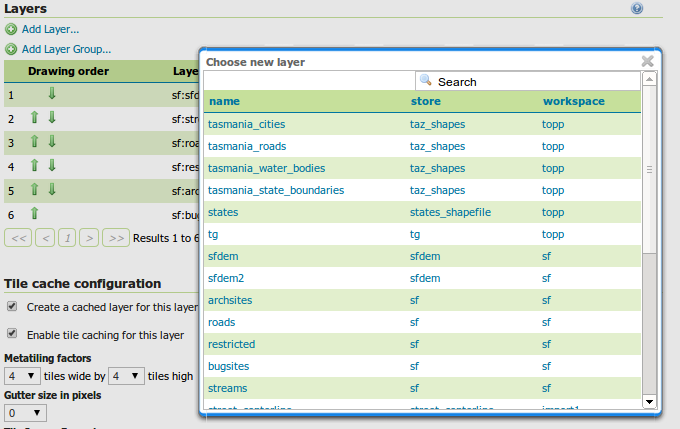This screenshot has width=680, height=429.
Task: Choose the sfdem layer link
Action: (223, 256)
